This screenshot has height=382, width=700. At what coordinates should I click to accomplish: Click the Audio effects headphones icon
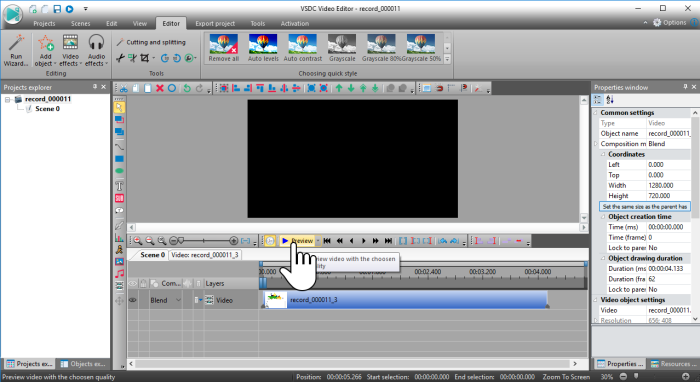coord(96,43)
